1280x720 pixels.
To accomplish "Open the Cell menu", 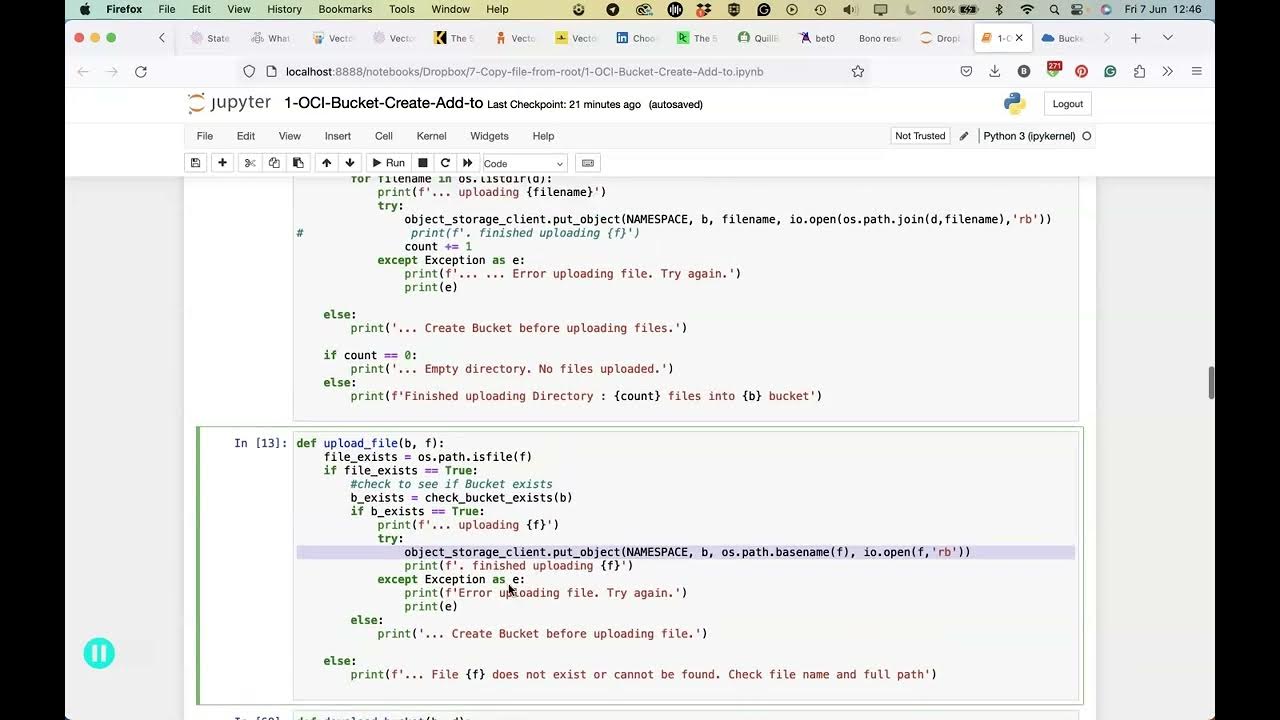I will point(384,136).
